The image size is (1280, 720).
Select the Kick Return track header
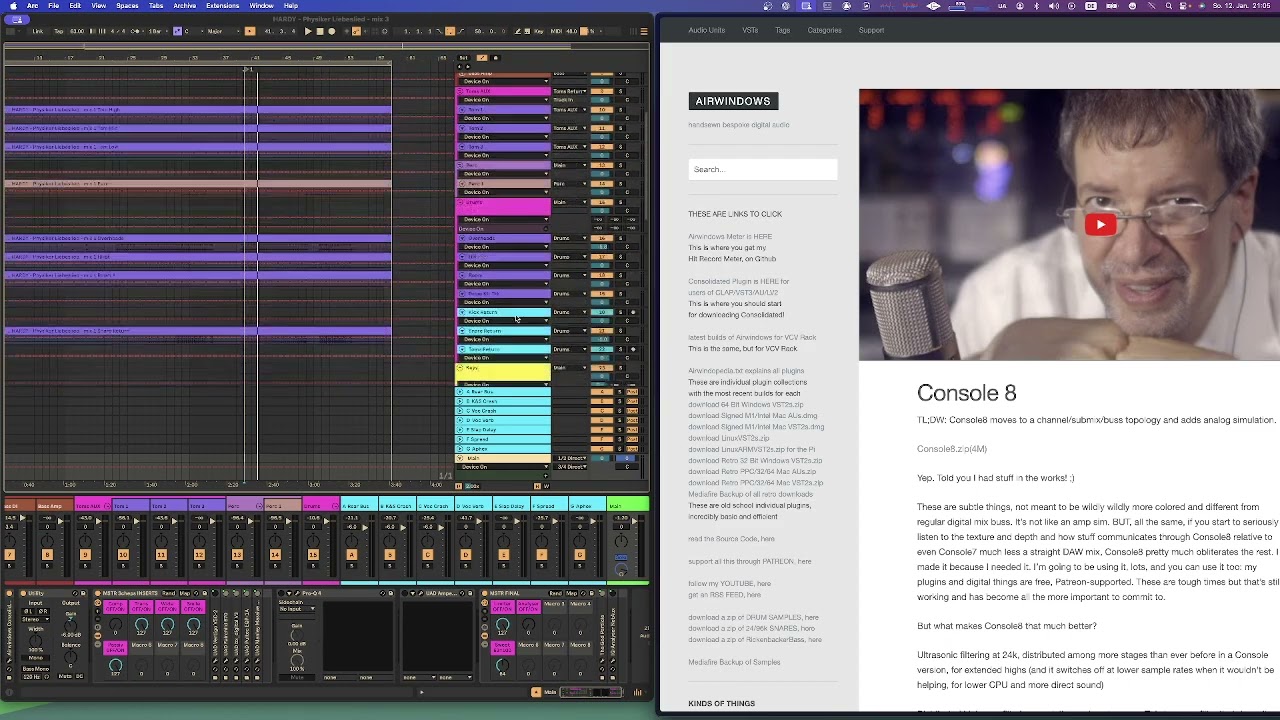pyautogui.click(x=504, y=312)
